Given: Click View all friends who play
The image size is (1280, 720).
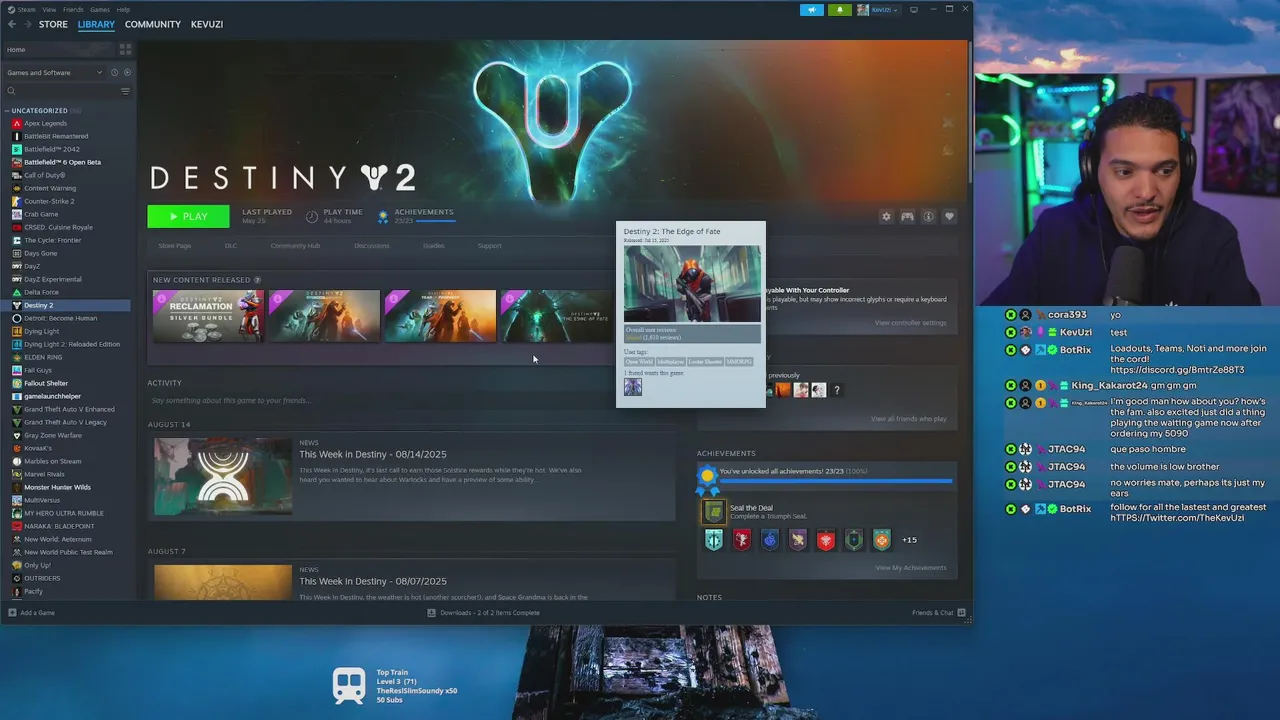Looking at the screenshot, I should 909,419.
